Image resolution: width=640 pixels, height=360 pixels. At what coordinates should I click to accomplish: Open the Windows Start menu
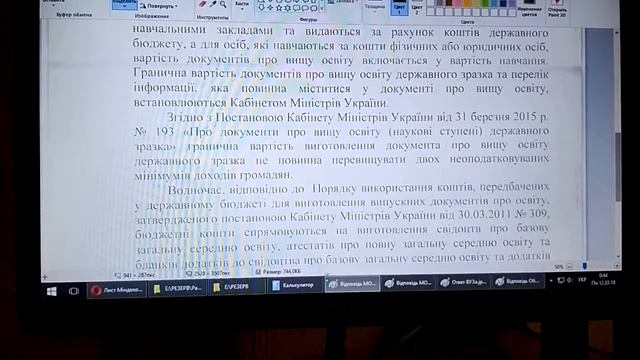tap(52, 291)
